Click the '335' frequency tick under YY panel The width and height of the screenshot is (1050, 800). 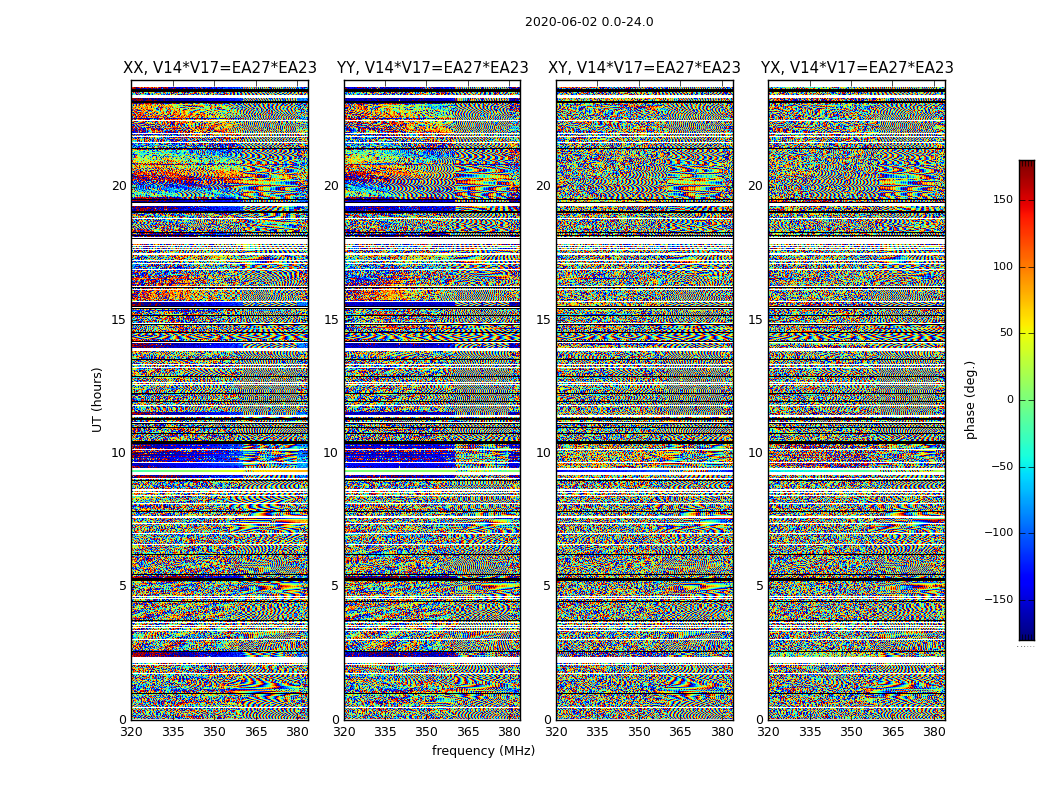[x=386, y=732]
